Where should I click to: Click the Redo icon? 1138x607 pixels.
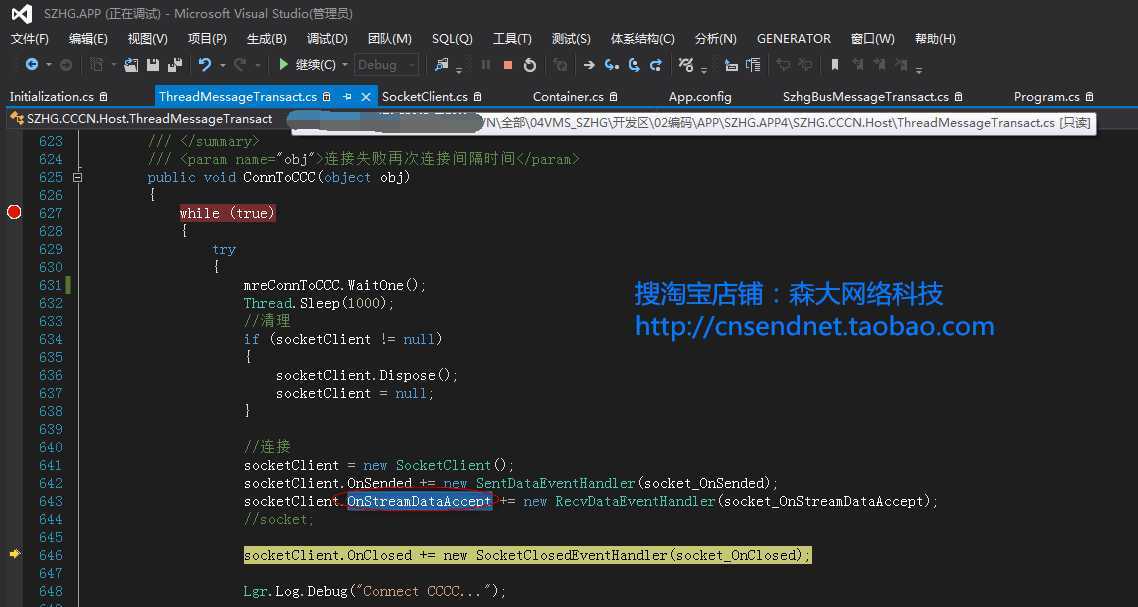pyautogui.click(x=240, y=65)
